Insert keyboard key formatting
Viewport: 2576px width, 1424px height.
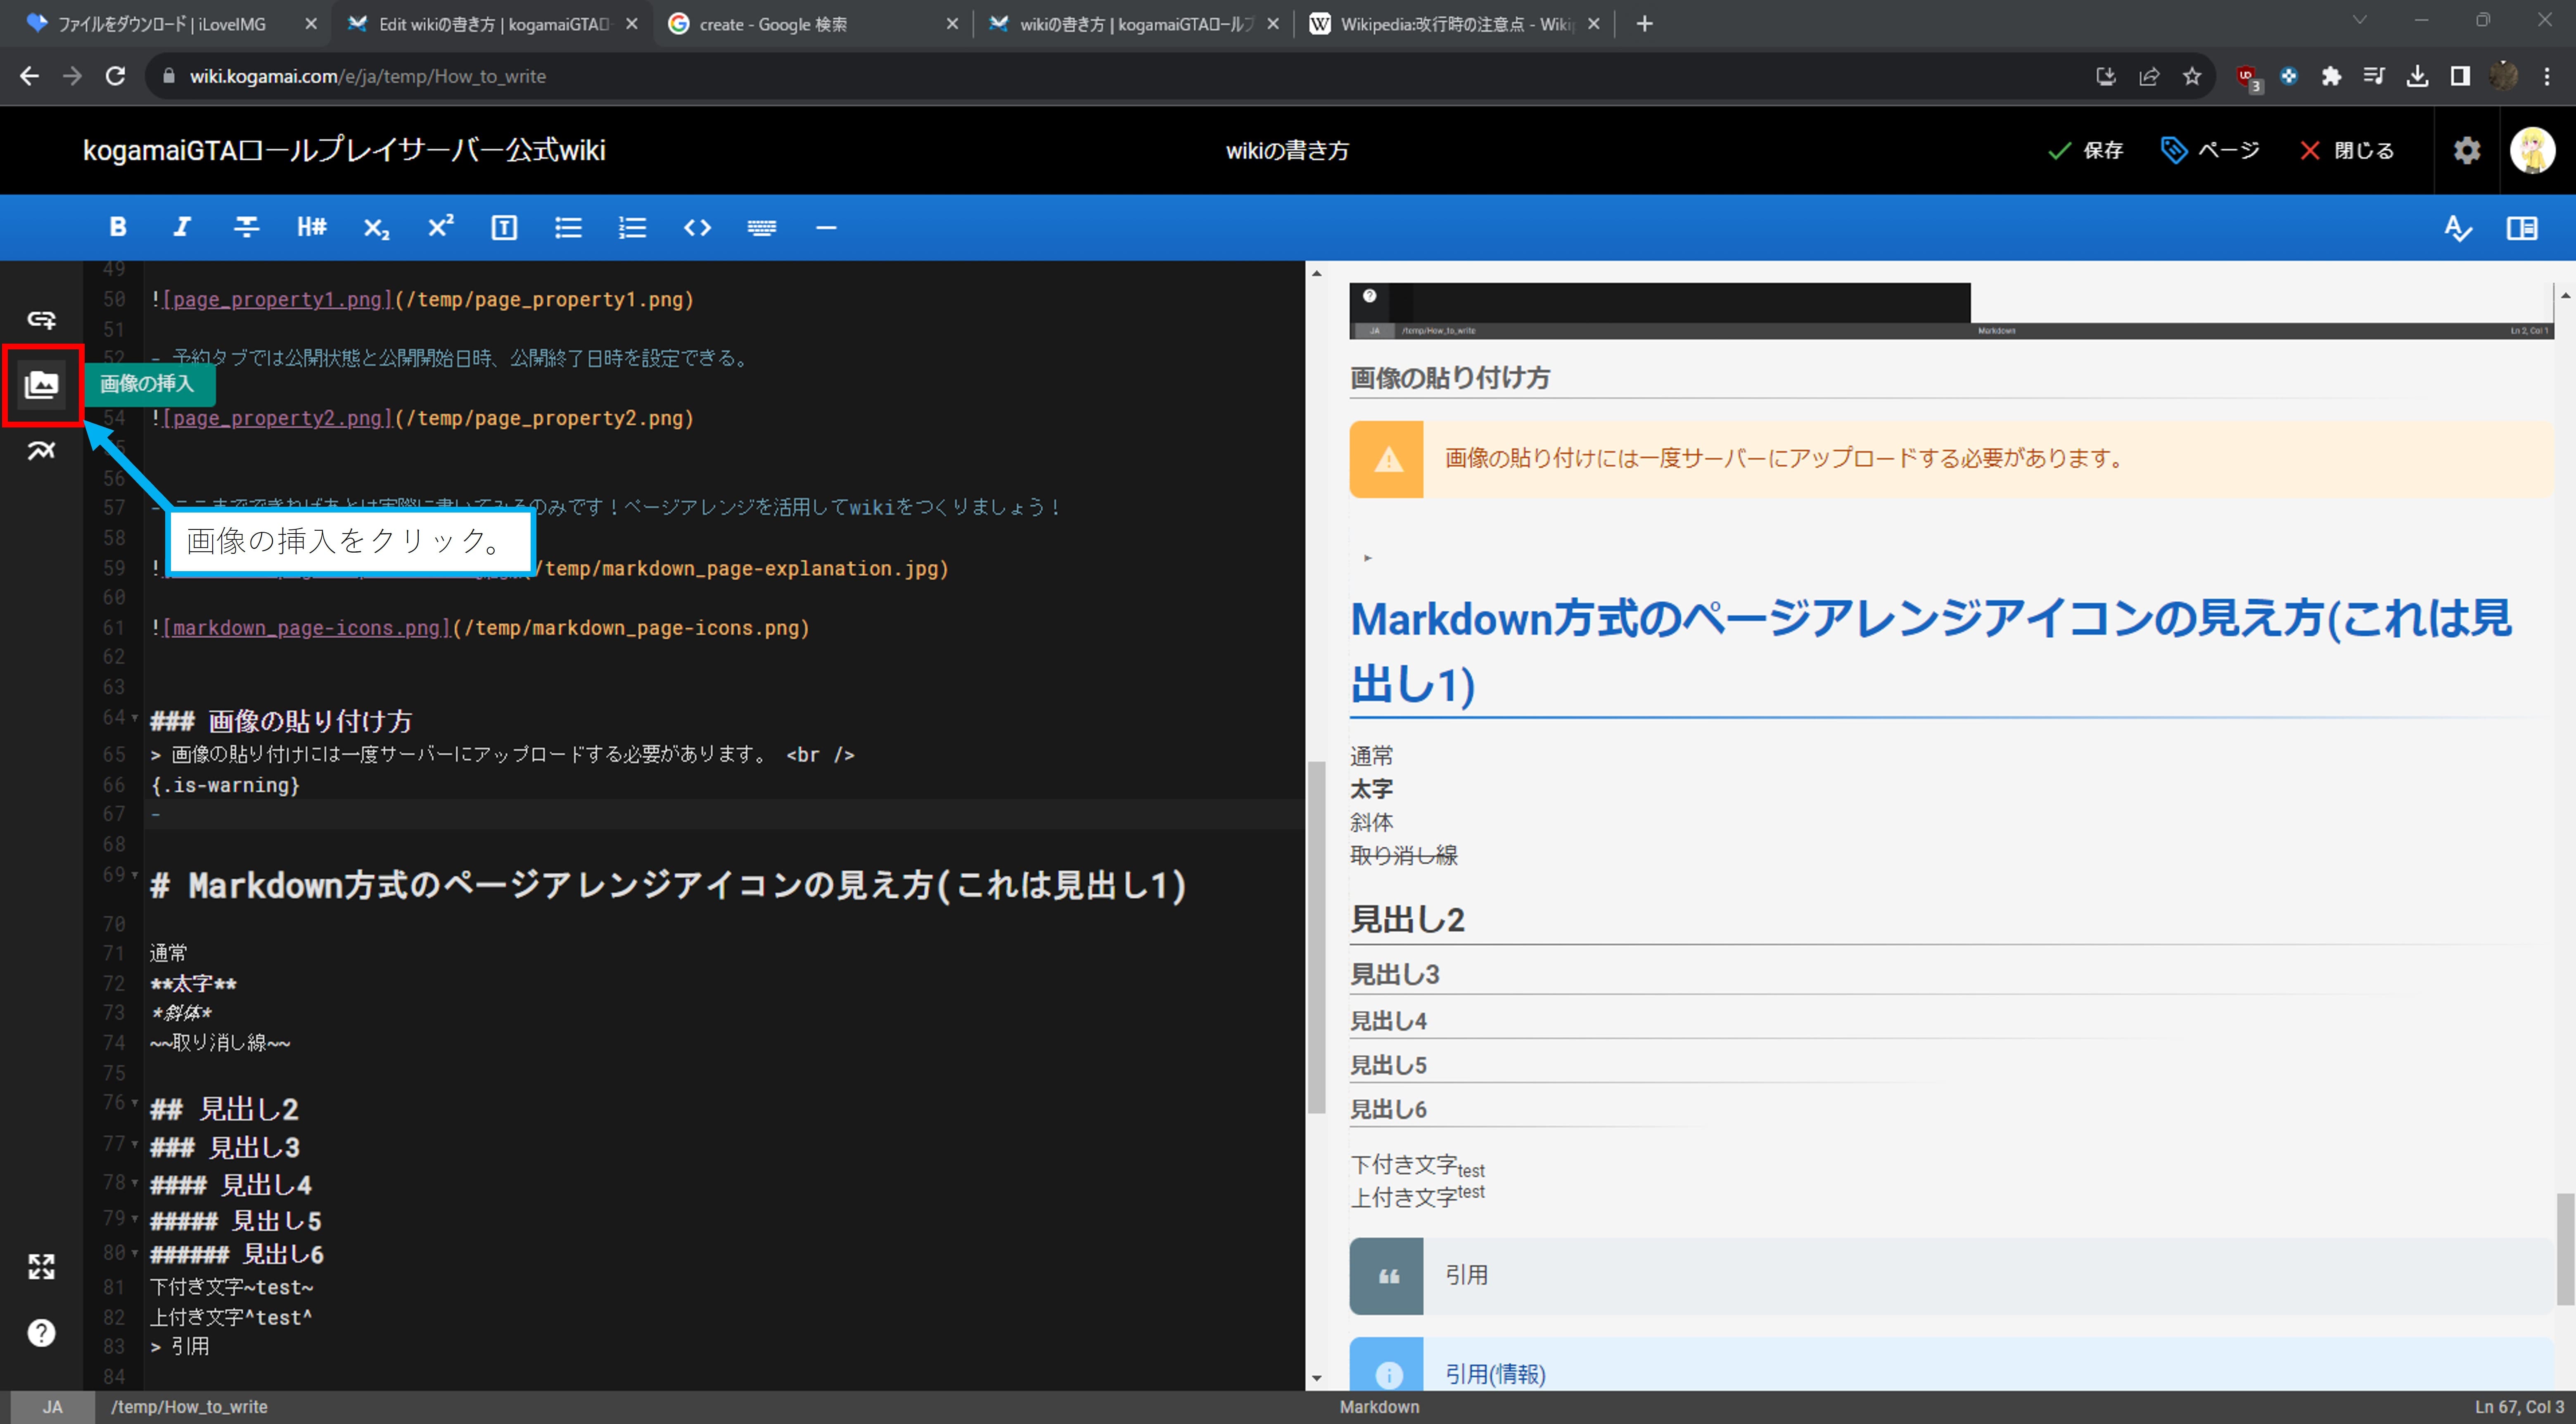[762, 228]
